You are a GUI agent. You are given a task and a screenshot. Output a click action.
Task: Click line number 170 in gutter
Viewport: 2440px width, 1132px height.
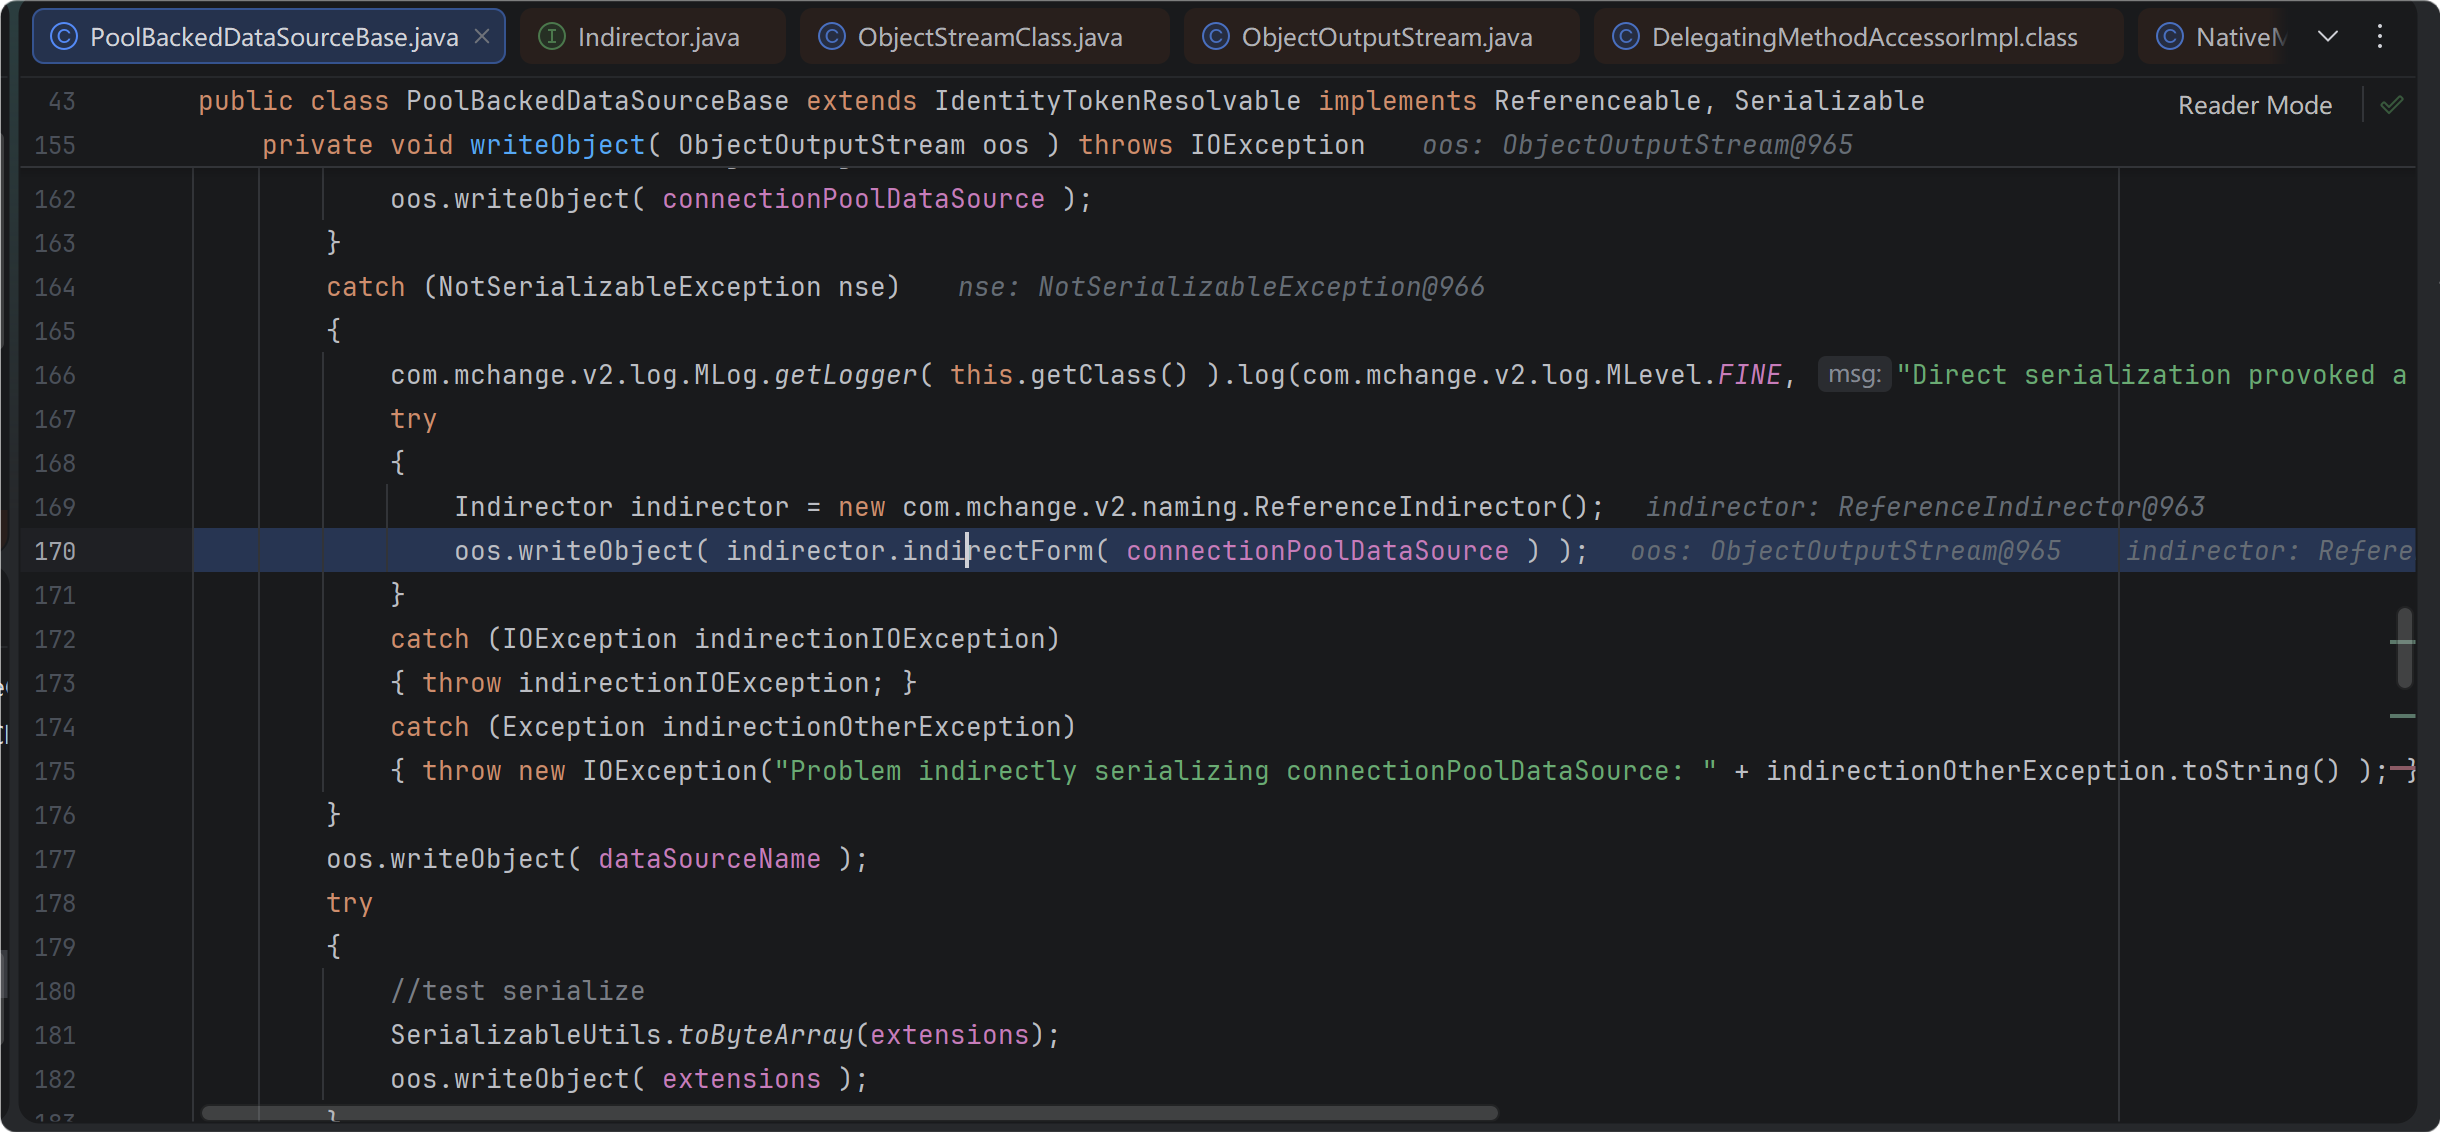55,551
